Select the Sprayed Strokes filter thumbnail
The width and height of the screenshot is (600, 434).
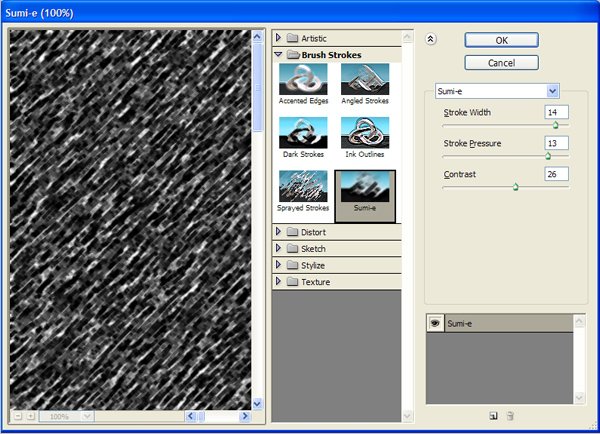pyautogui.click(x=303, y=186)
